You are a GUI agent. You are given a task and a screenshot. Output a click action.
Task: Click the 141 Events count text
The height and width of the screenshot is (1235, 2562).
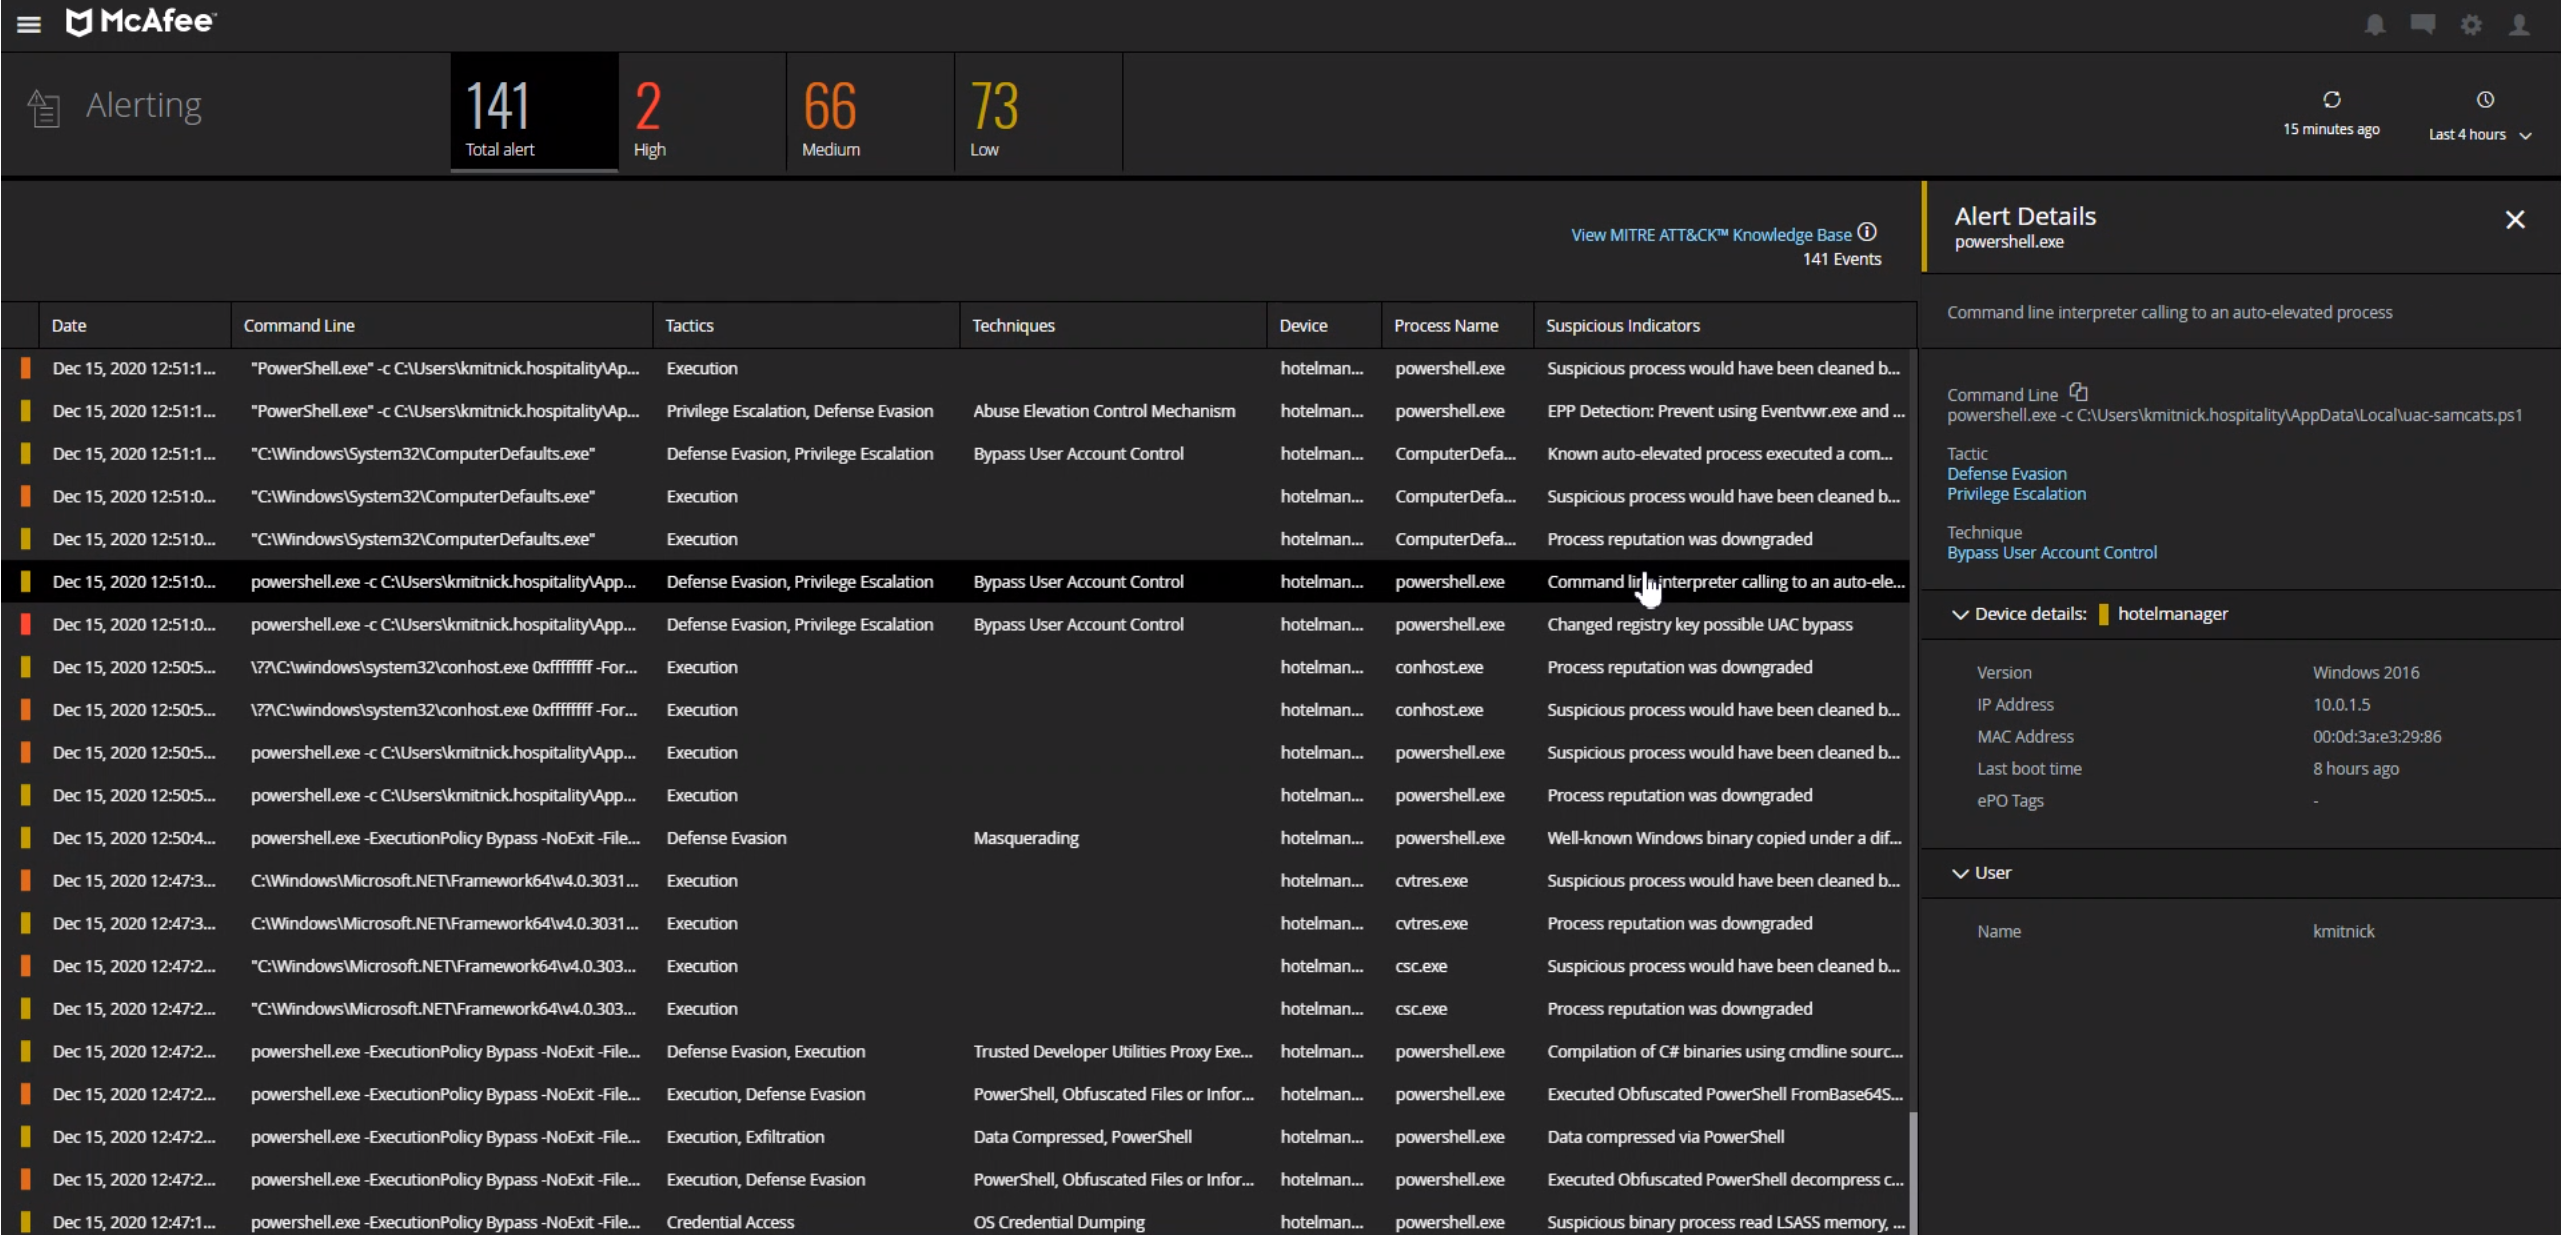click(x=1841, y=259)
